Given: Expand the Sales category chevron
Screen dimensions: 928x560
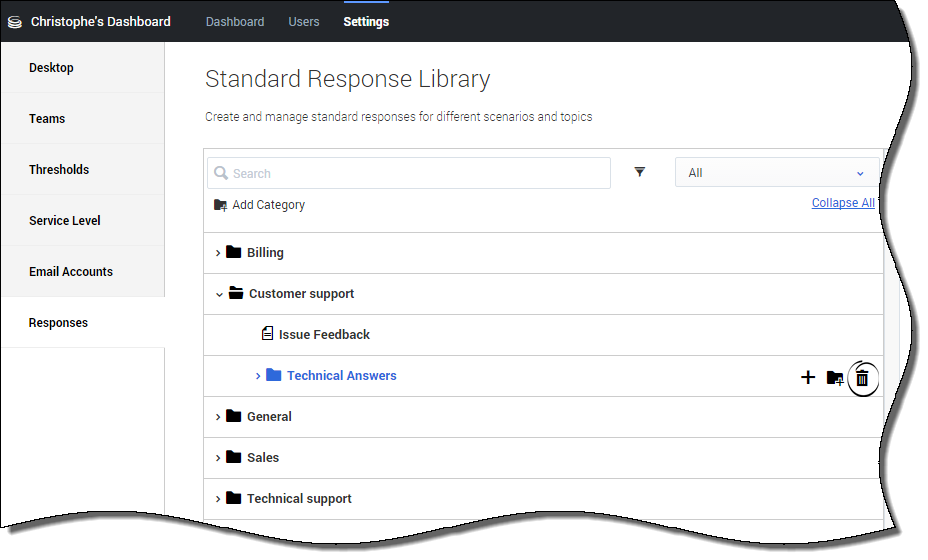Looking at the screenshot, I should (218, 458).
